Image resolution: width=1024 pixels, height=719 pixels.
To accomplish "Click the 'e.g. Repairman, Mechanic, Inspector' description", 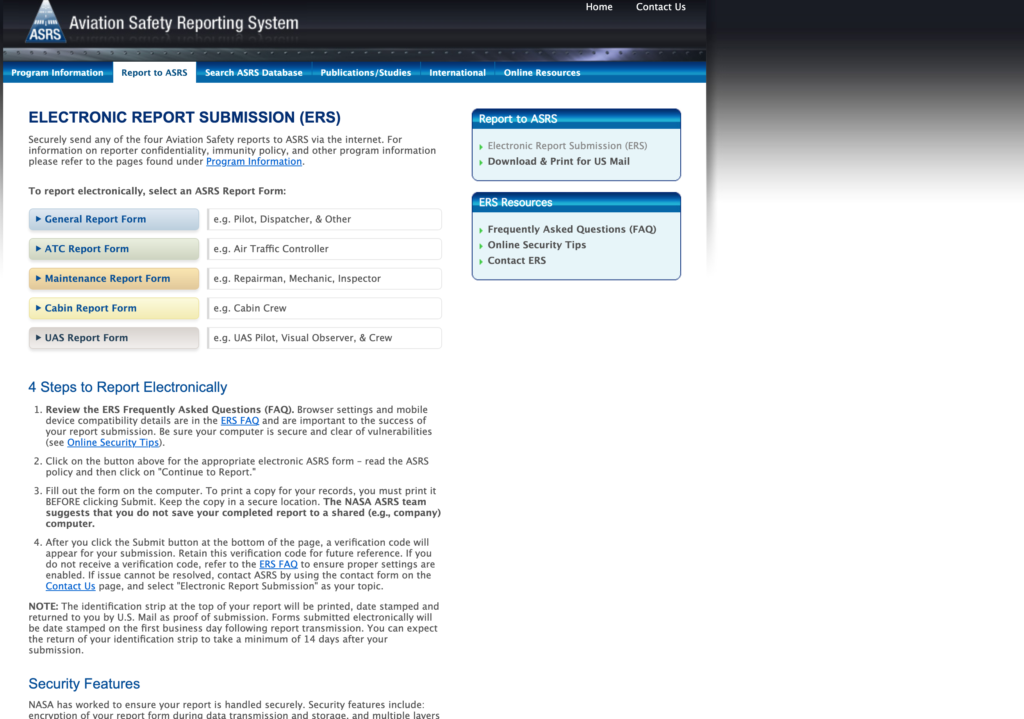I will click(x=325, y=279).
